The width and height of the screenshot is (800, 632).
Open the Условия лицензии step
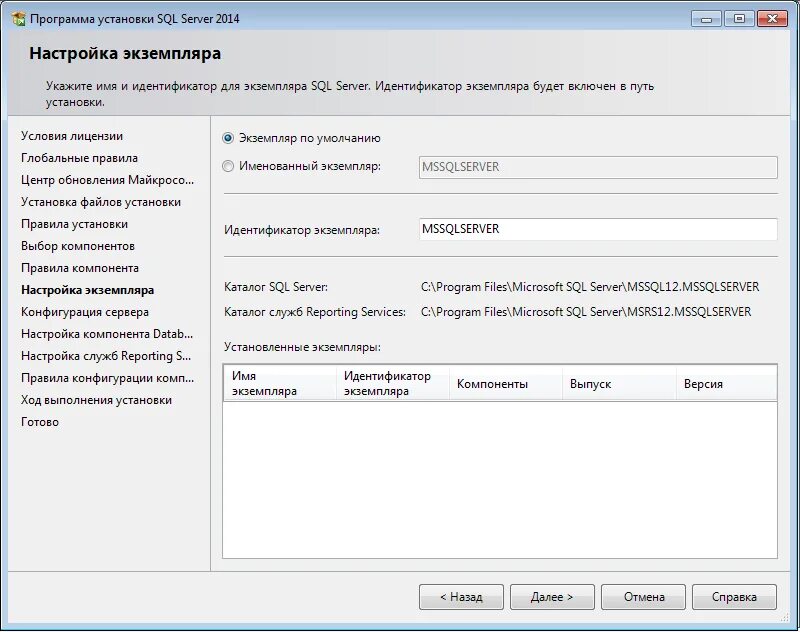tap(72, 136)
